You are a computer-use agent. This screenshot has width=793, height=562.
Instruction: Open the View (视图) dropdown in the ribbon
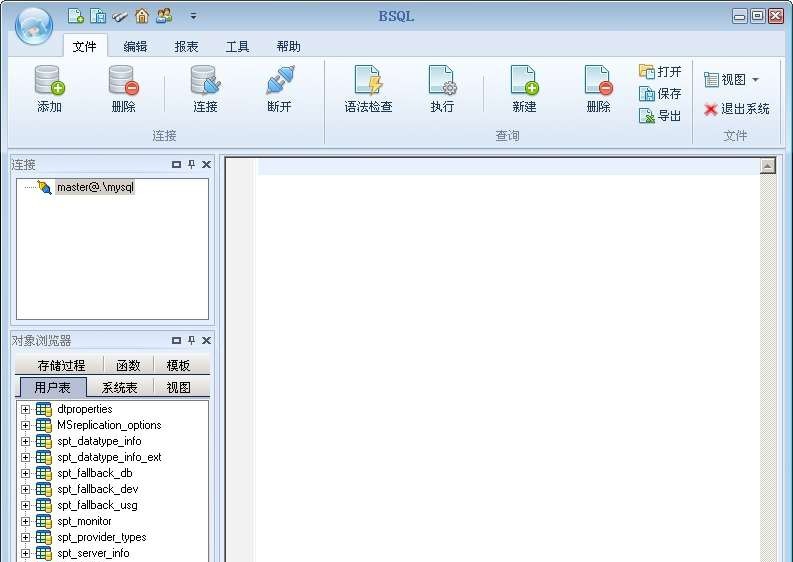(732, 79)
